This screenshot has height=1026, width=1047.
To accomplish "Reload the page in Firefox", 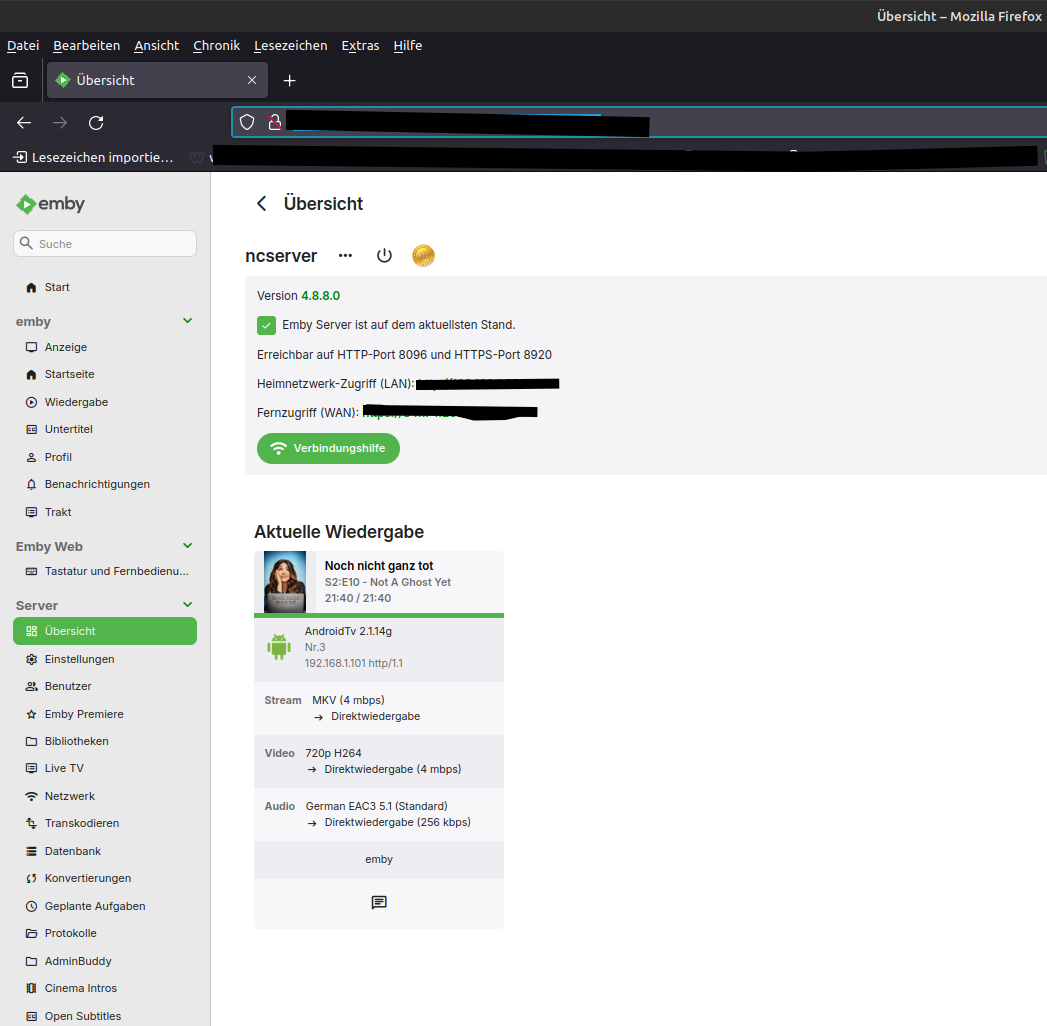I will pos(96,123).
